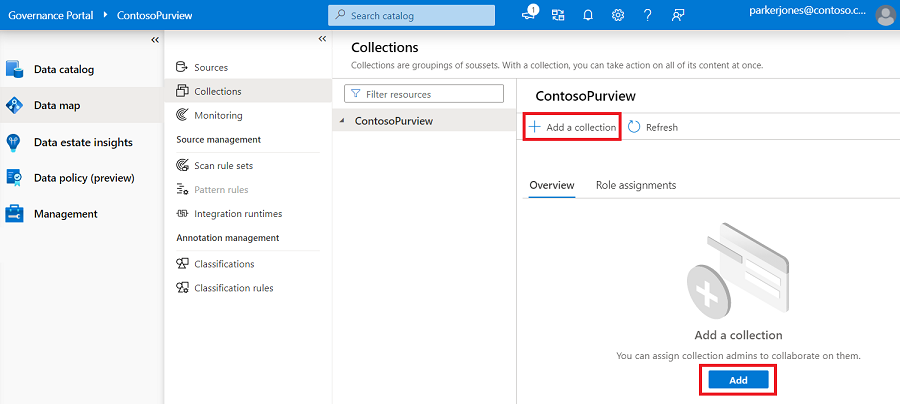
Task: Collapse the Data map submenu pane
Action: (x=322, y=39)
